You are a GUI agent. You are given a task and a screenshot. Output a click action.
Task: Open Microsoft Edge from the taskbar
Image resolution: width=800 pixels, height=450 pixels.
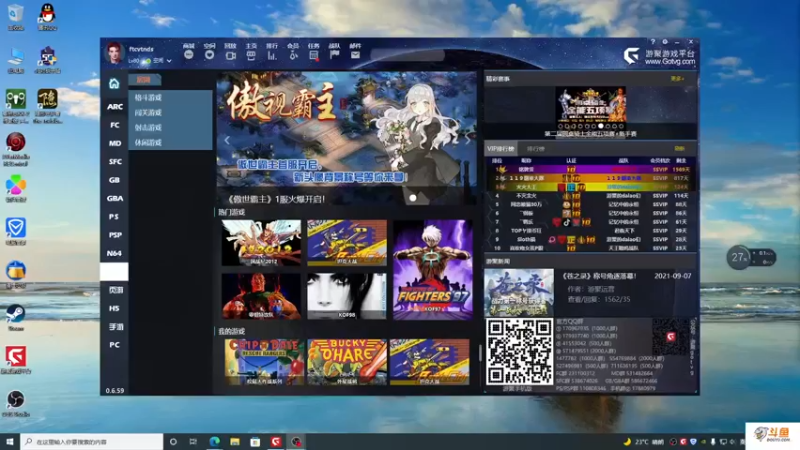click(x=214, y=442)
